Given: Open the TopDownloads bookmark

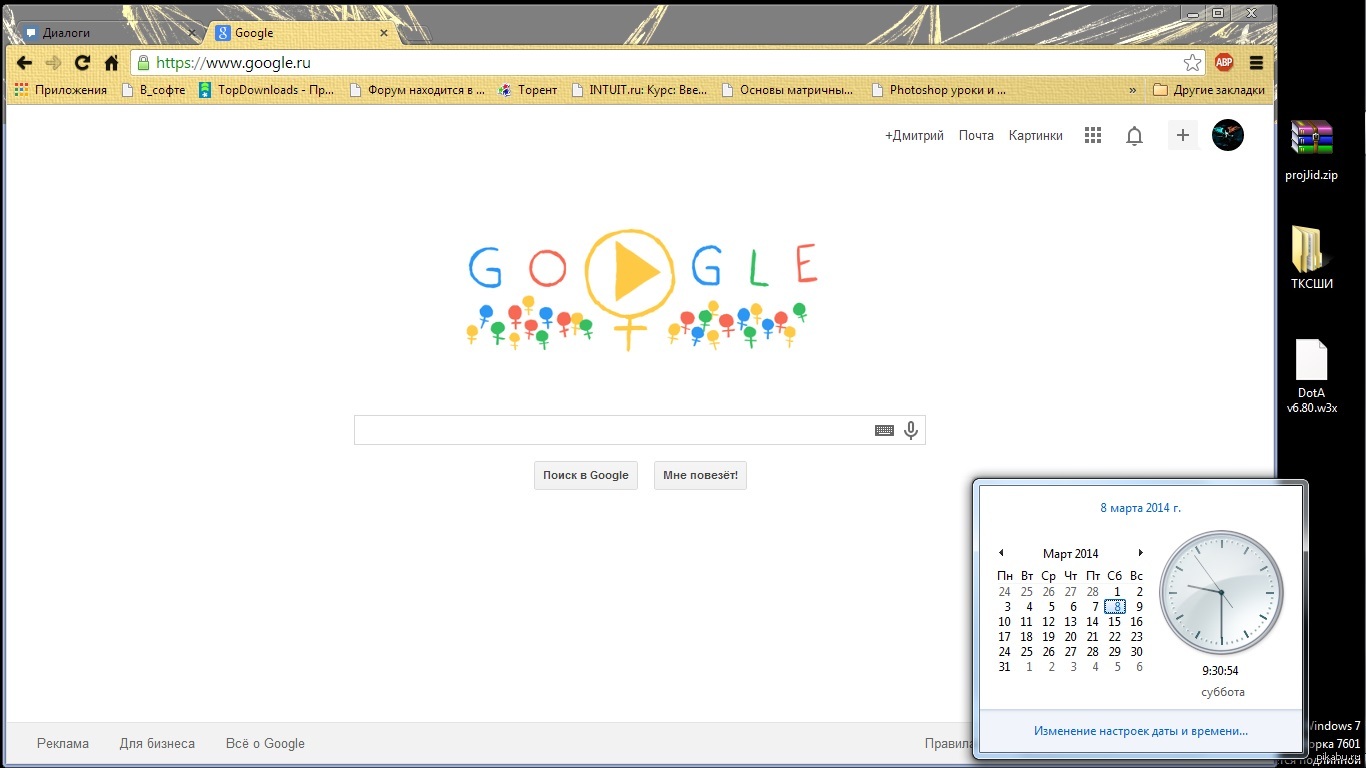Looking at the screenshot, I should pos(266,90).
